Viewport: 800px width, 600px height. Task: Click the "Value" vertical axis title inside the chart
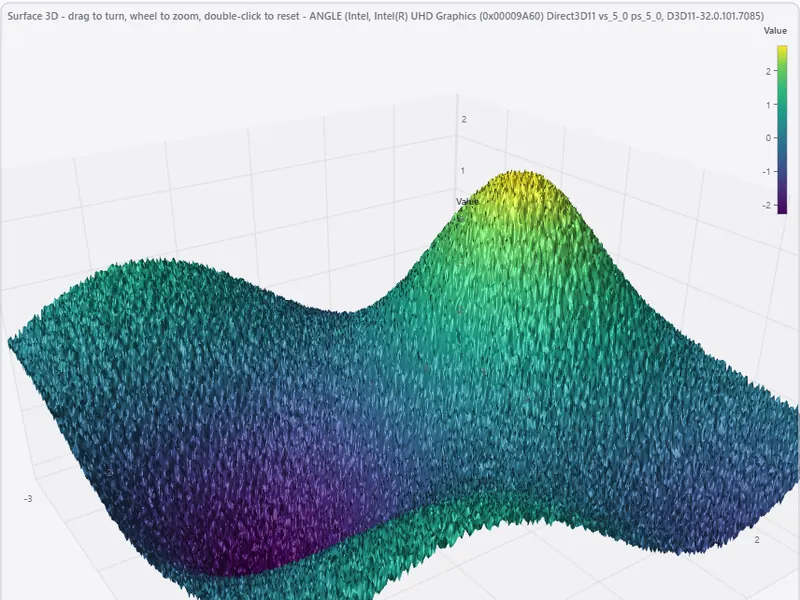click(467, 202)
